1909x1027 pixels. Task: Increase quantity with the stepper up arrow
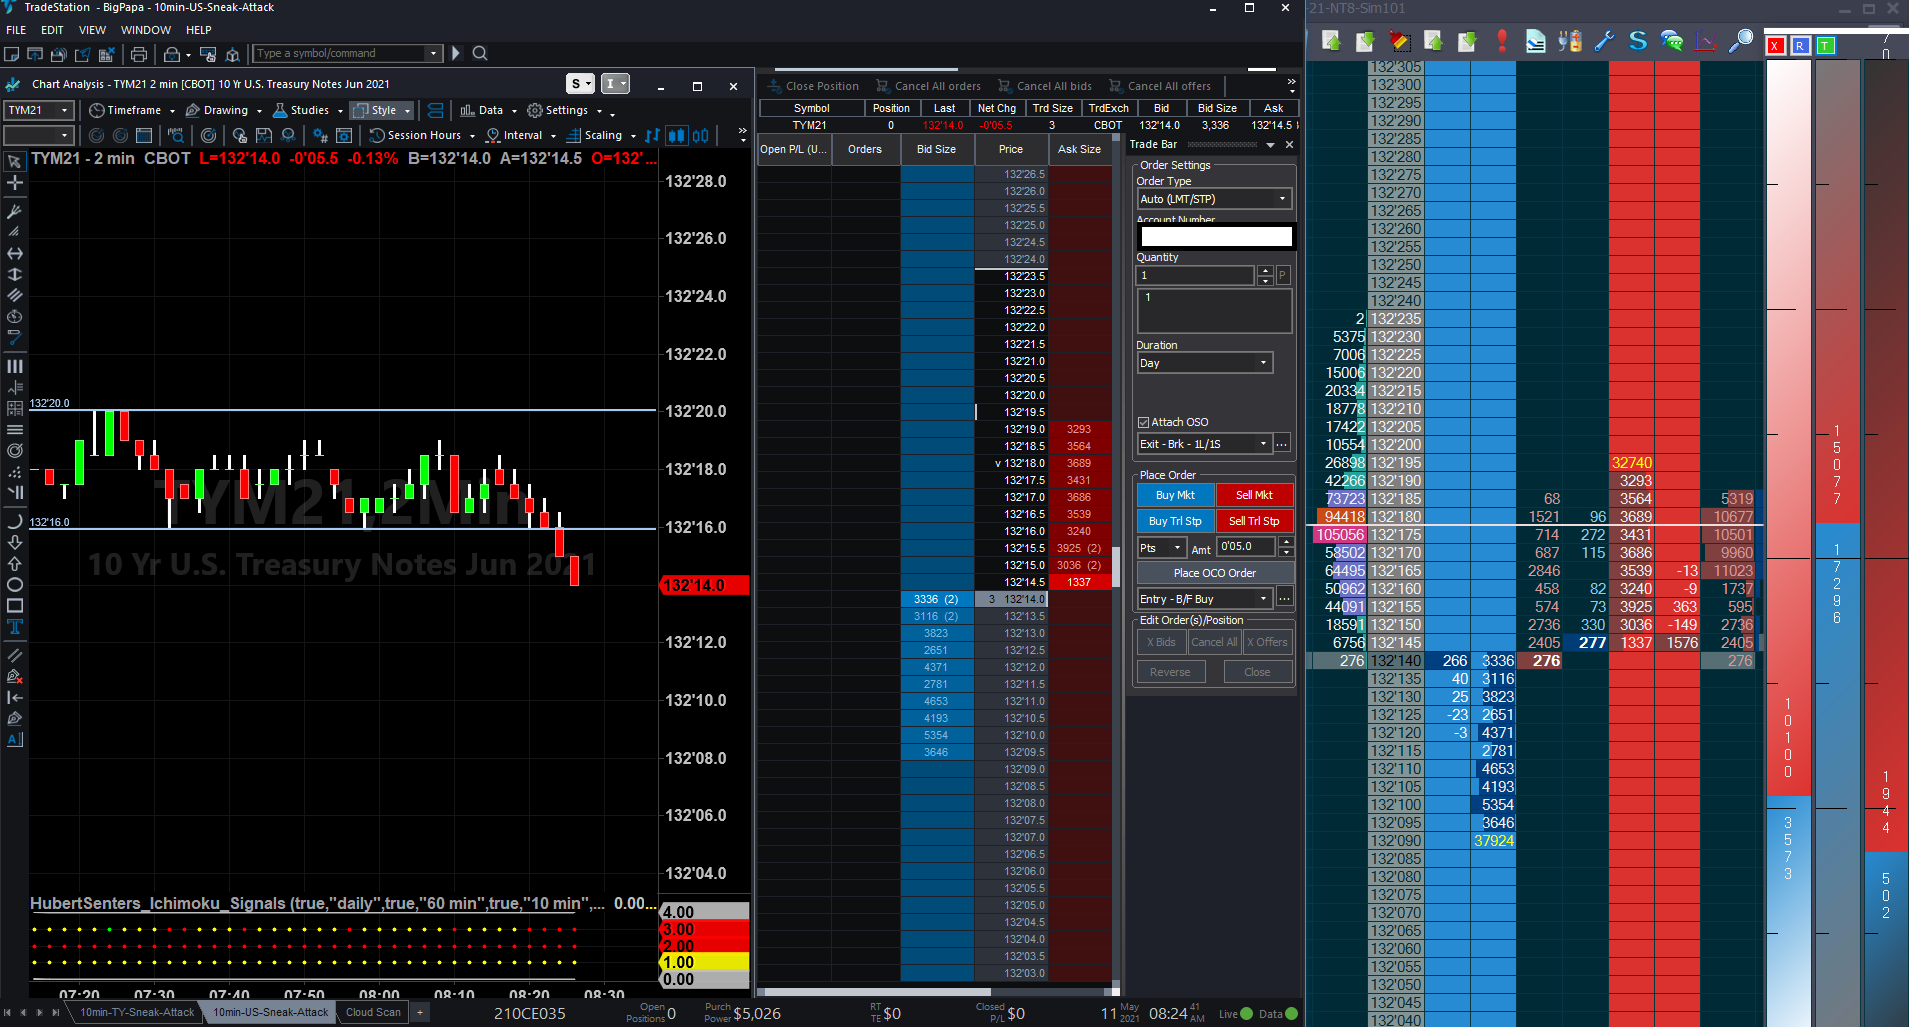1265,271
